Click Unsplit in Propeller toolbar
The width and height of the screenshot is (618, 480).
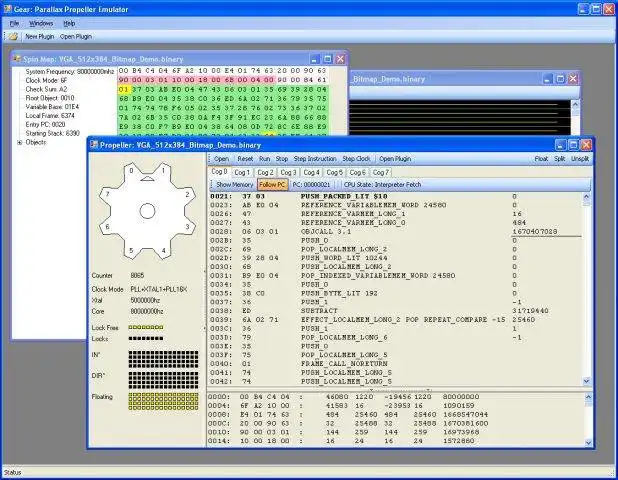tap(580, 158)
